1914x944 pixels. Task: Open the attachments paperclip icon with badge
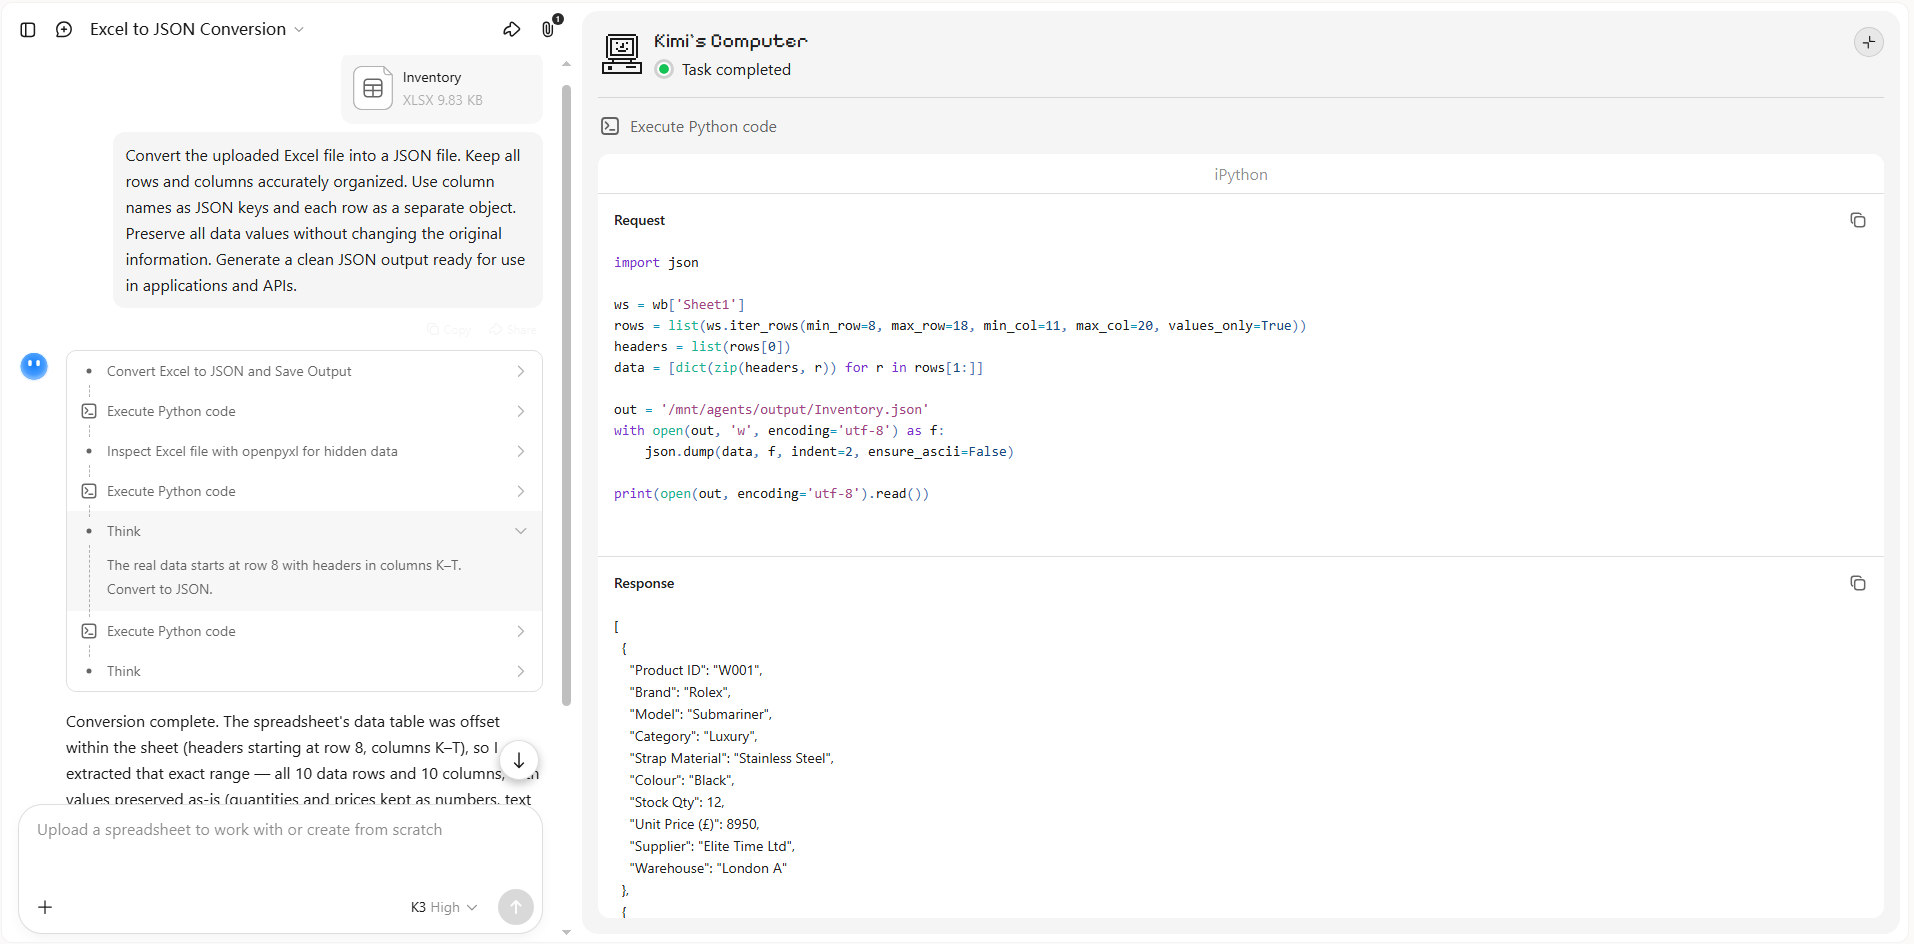coord(549,28)
